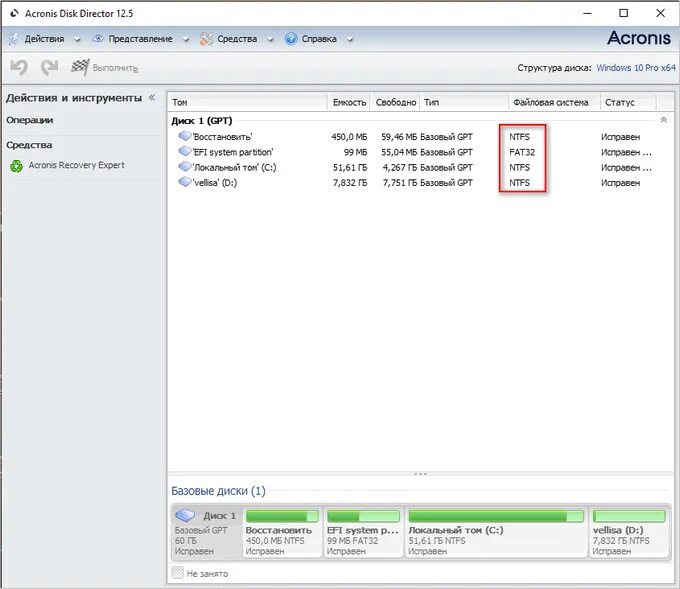
Task: Open the Средства menu
Action: [x=237, y=39]
